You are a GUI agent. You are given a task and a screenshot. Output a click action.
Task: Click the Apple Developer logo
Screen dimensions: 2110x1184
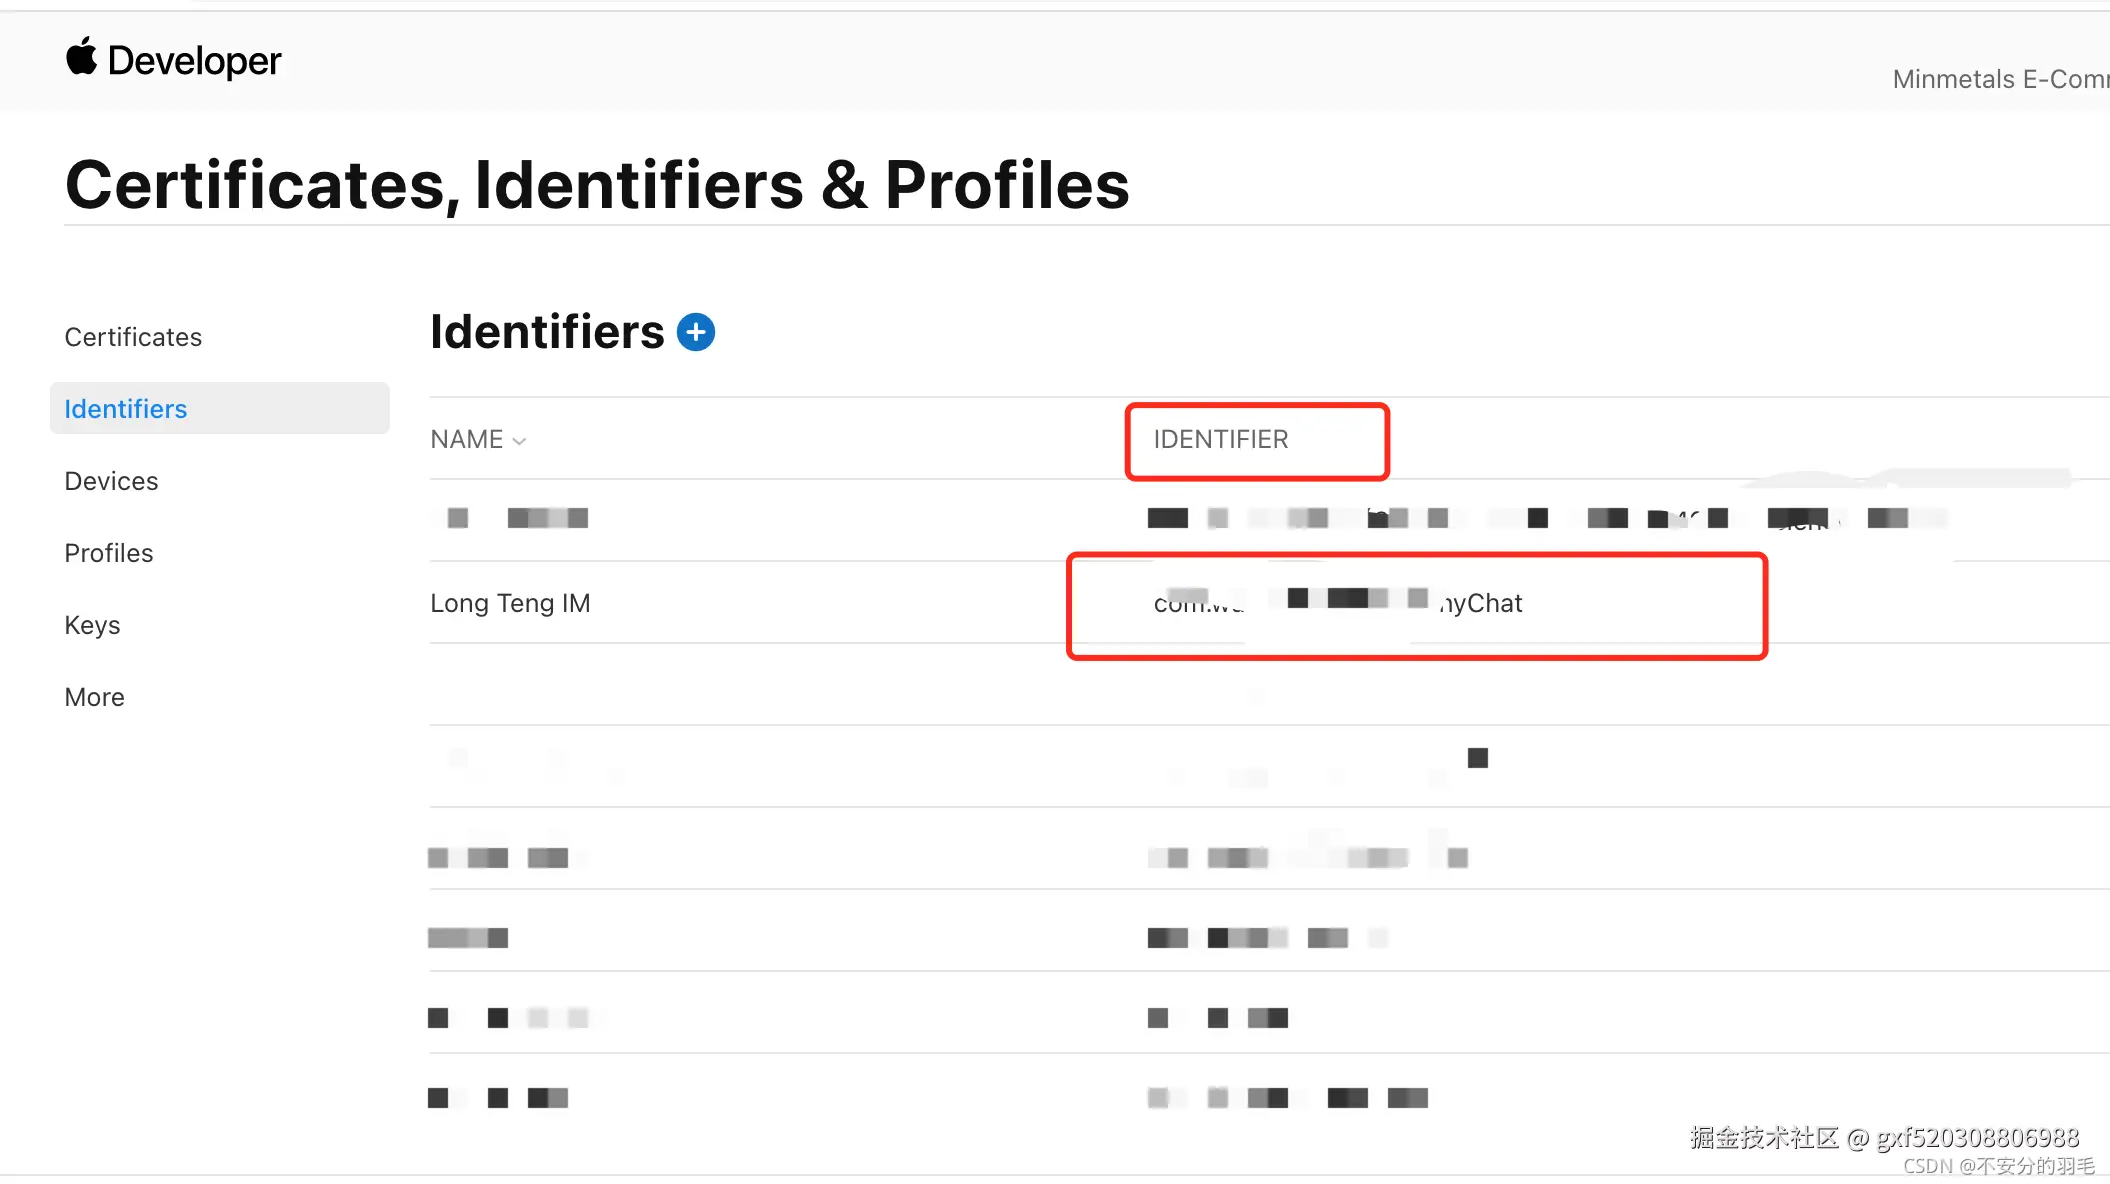(82, 57)
